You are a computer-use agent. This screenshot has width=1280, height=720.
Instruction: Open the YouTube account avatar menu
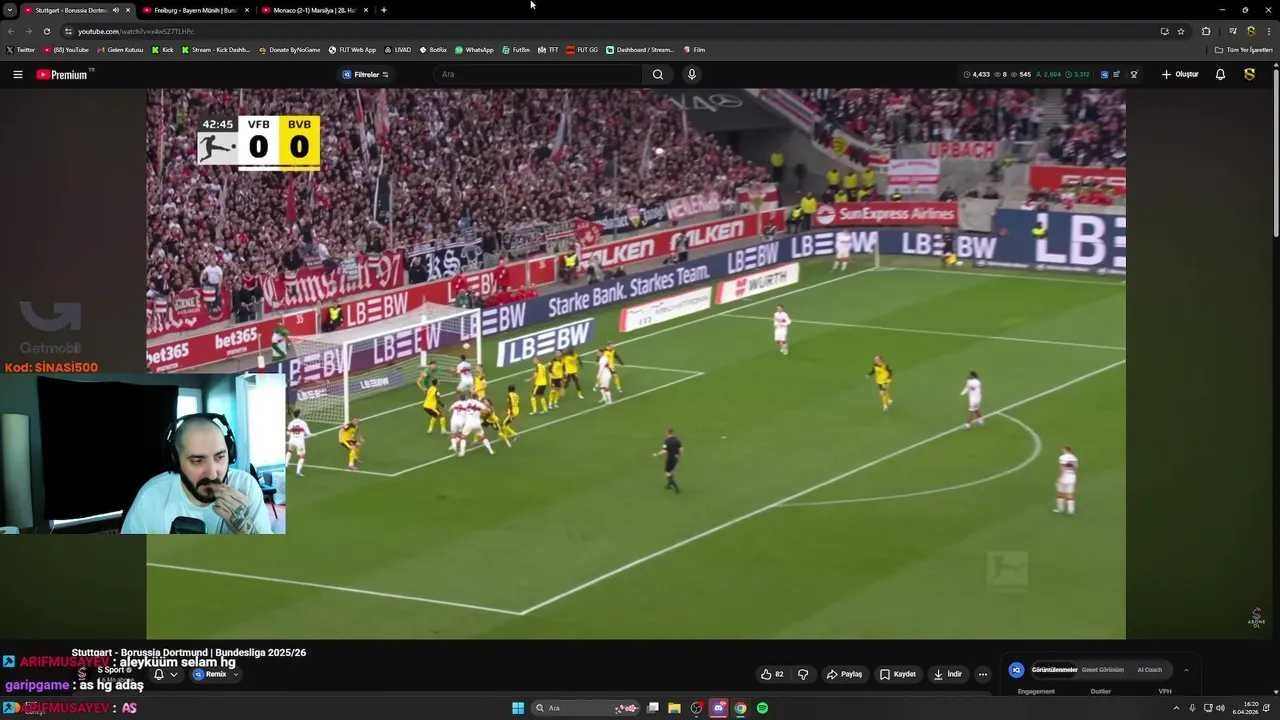point(1249,74)
